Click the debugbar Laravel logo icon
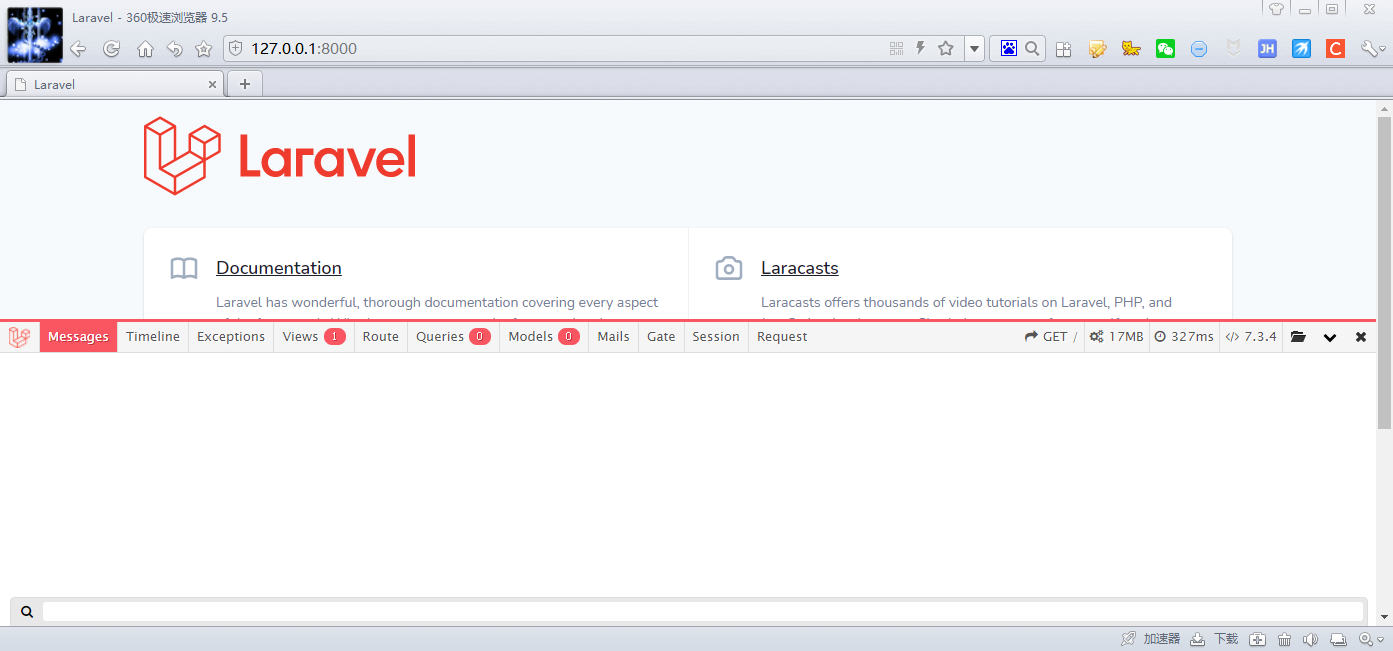1393x651 pixels. (x=19, y=337)
